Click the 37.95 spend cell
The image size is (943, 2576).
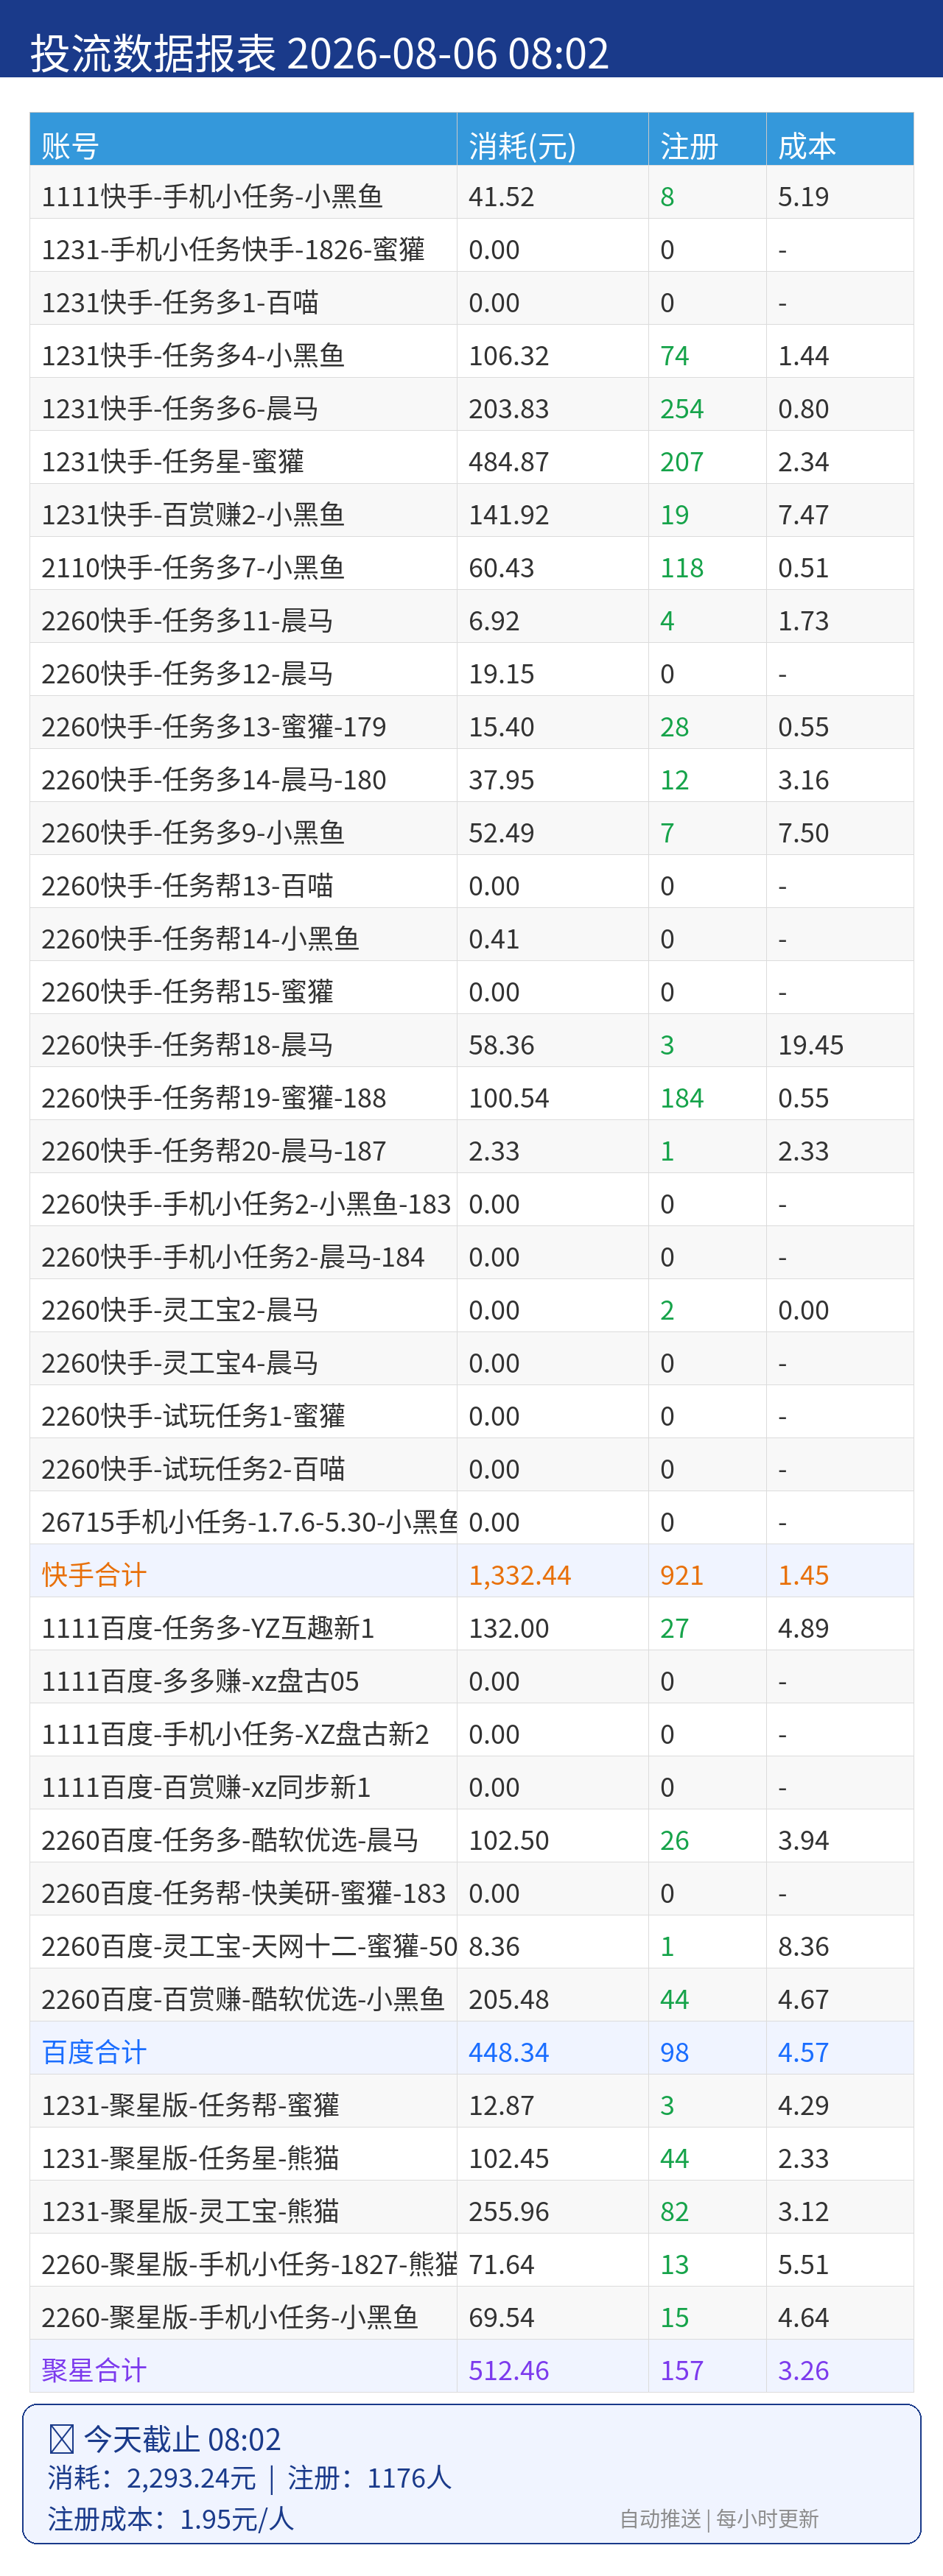pyautogui.click(x=501, y=780)
